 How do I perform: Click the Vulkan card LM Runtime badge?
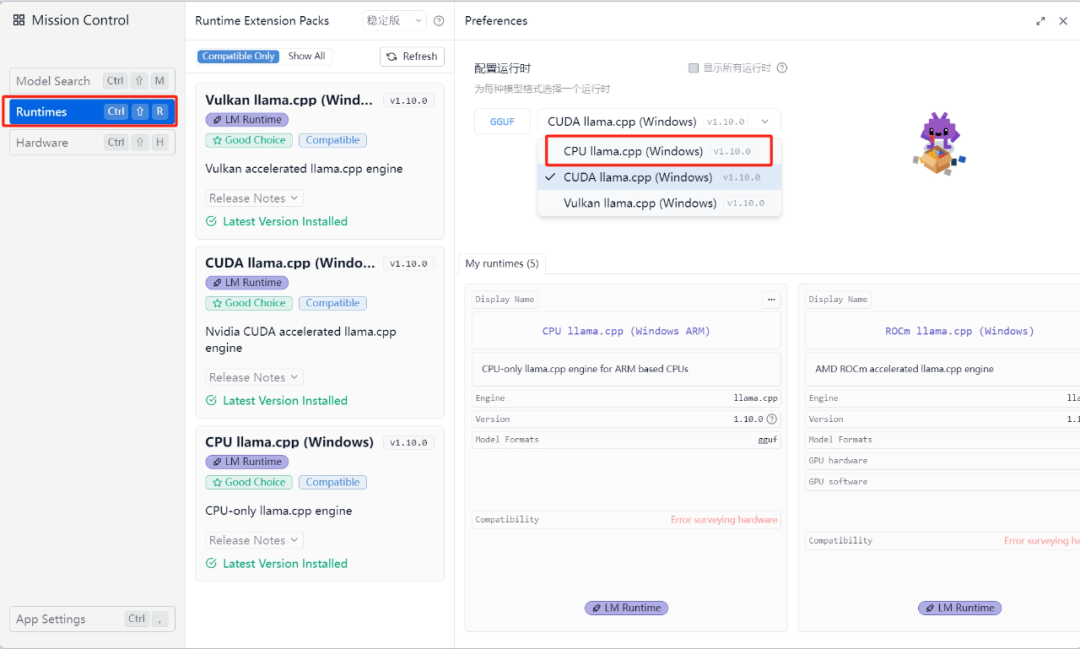[247, 120]
